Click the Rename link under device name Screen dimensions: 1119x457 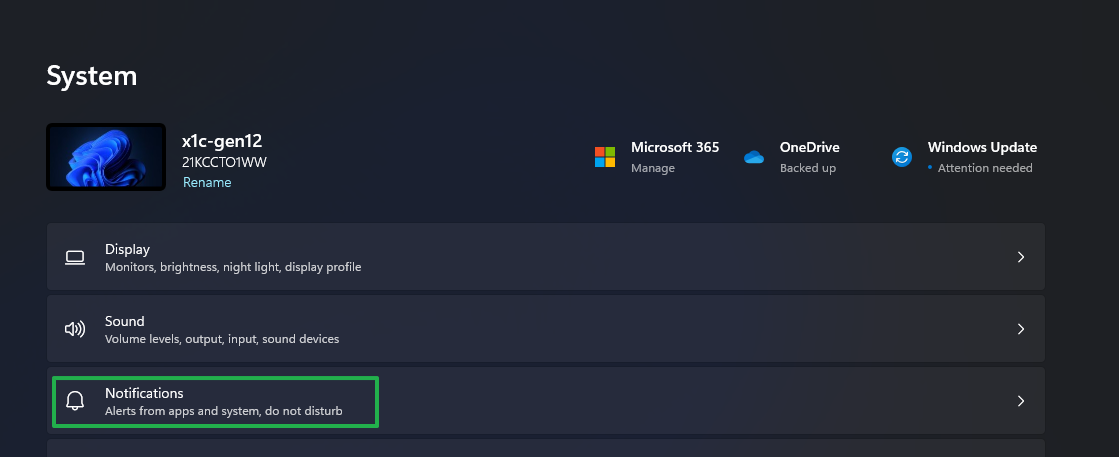[207, 183]
